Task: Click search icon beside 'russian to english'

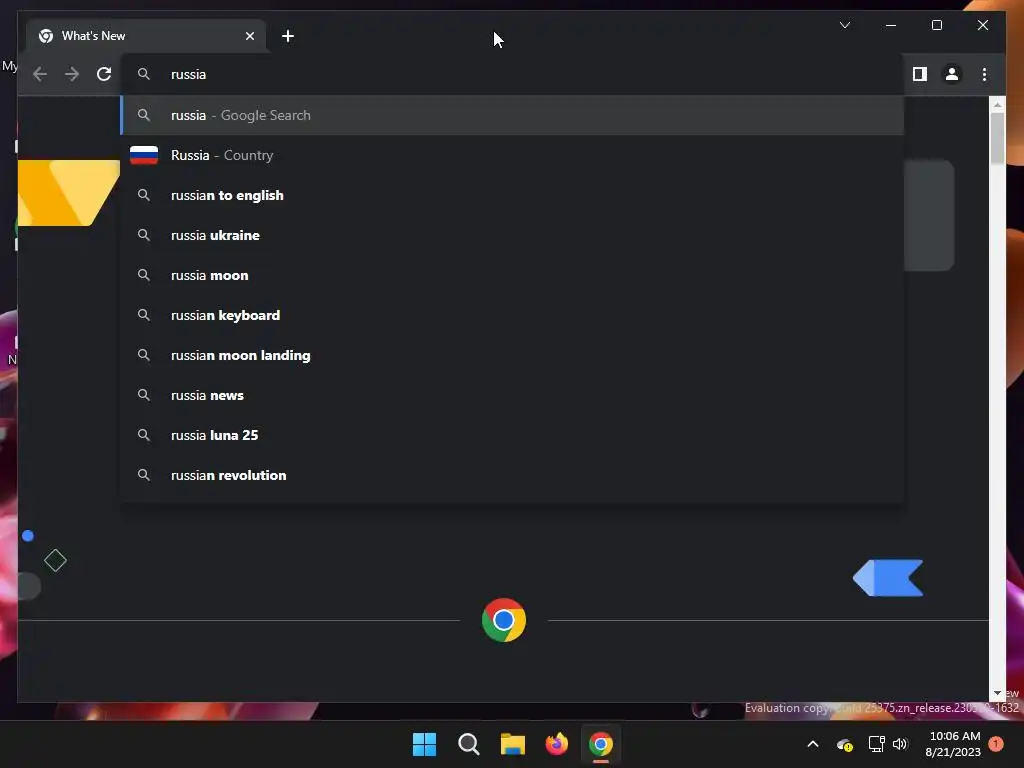Action: [x=144, y=195]
